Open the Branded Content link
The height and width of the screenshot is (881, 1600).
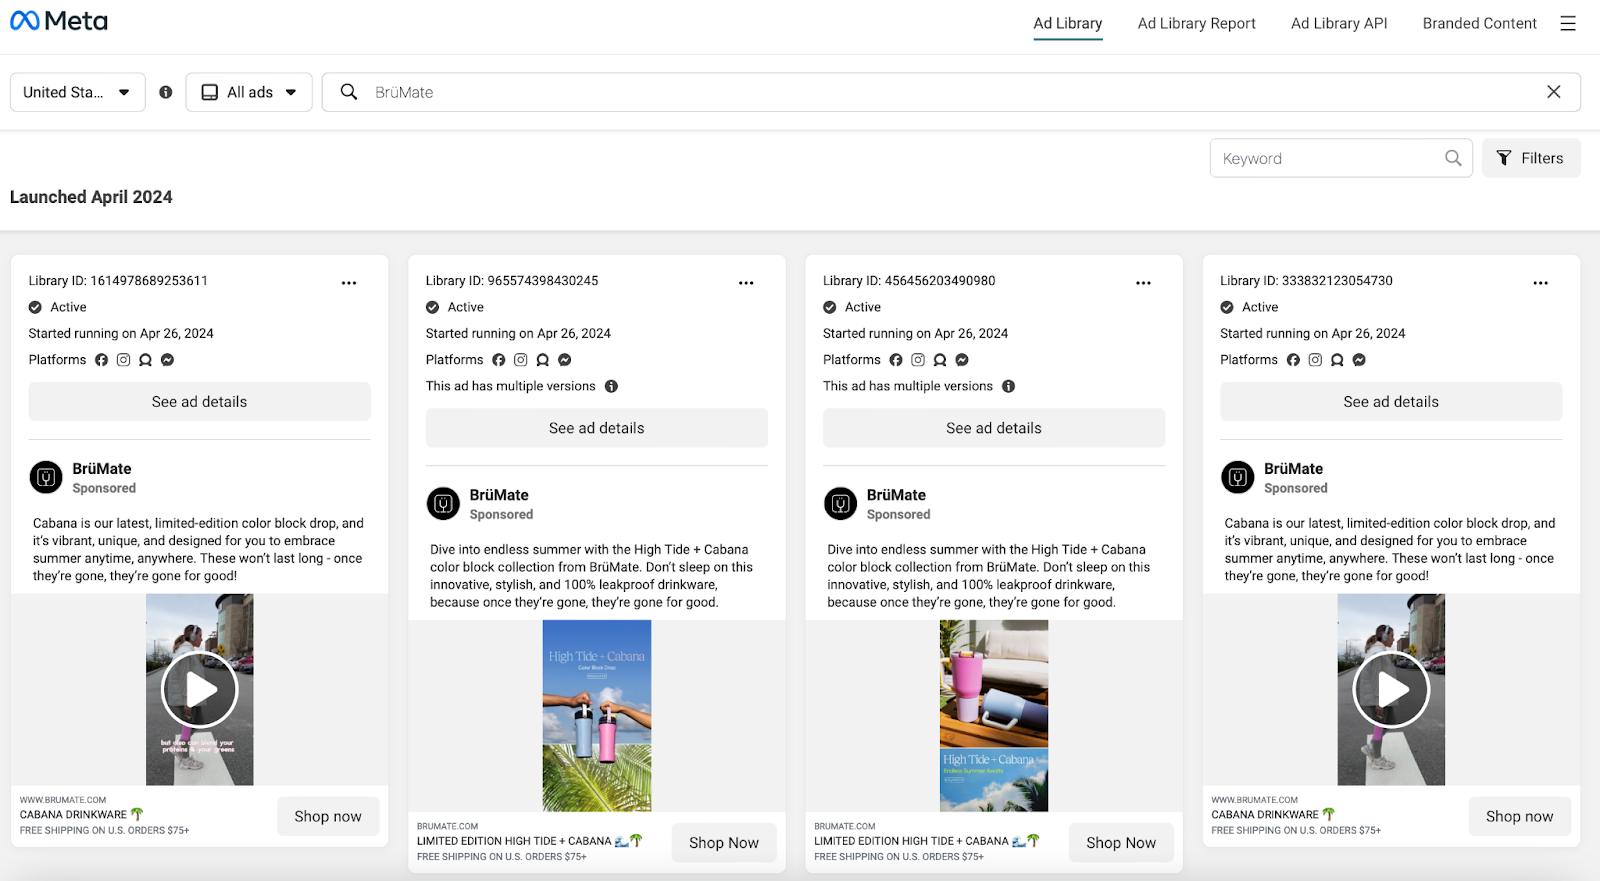[1479, 23]
